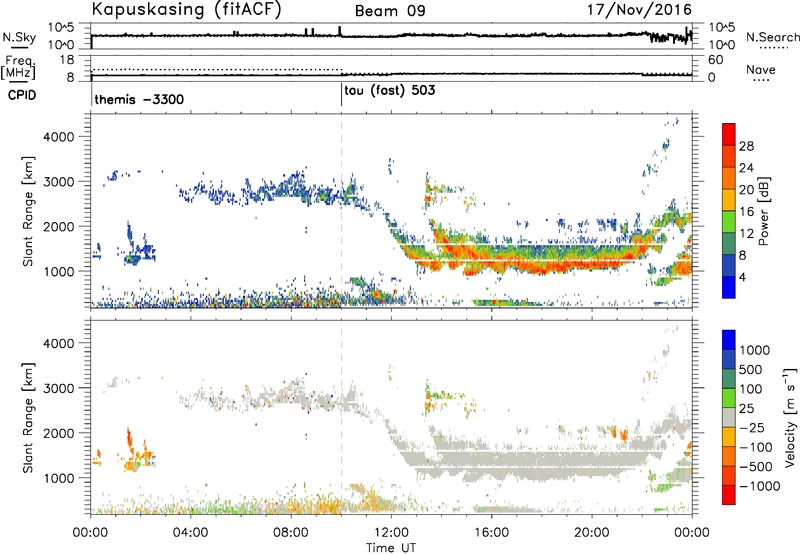Click the '-1000' tick on velocity color bar

click(x=760, y=486)
